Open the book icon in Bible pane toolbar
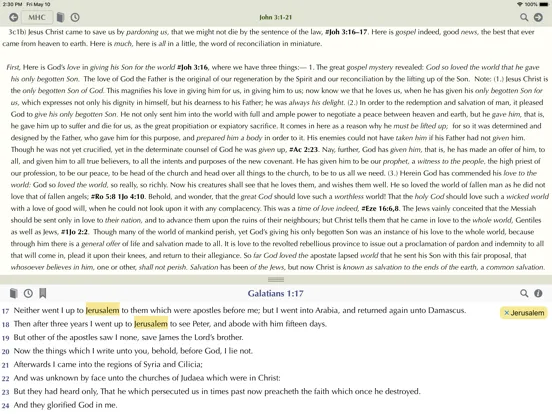The height and width of the screenshot is (414, 552). point(13,293)
